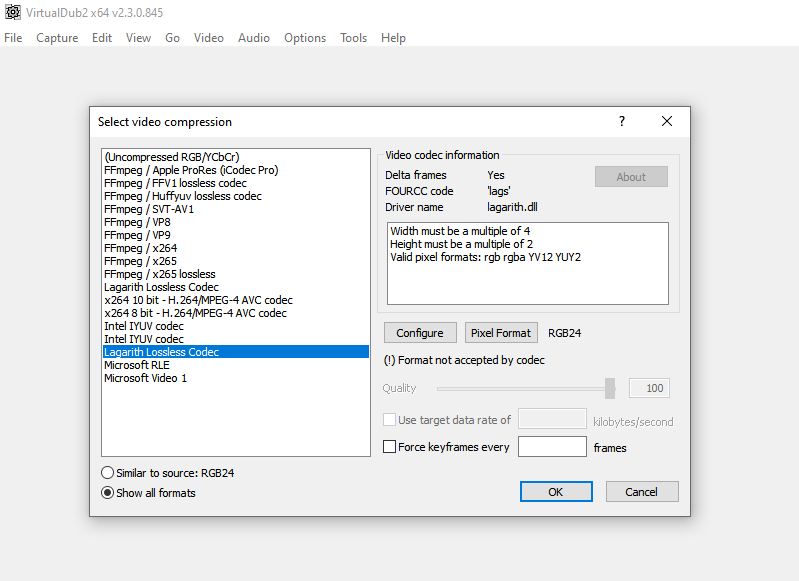The height and width of the screenshot is (581, 799).
Task: Enable the Force keyframes every checkbox
Action: 389,447
